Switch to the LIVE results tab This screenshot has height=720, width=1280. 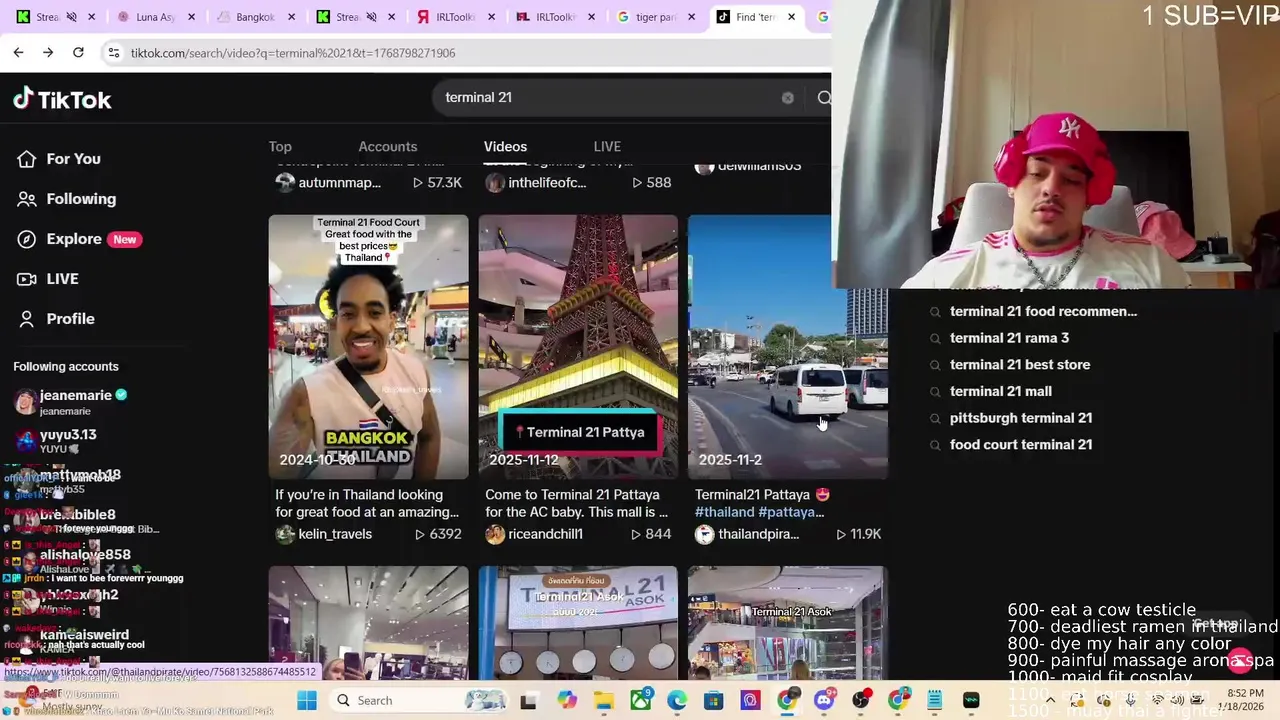click(x=607, y=147)
